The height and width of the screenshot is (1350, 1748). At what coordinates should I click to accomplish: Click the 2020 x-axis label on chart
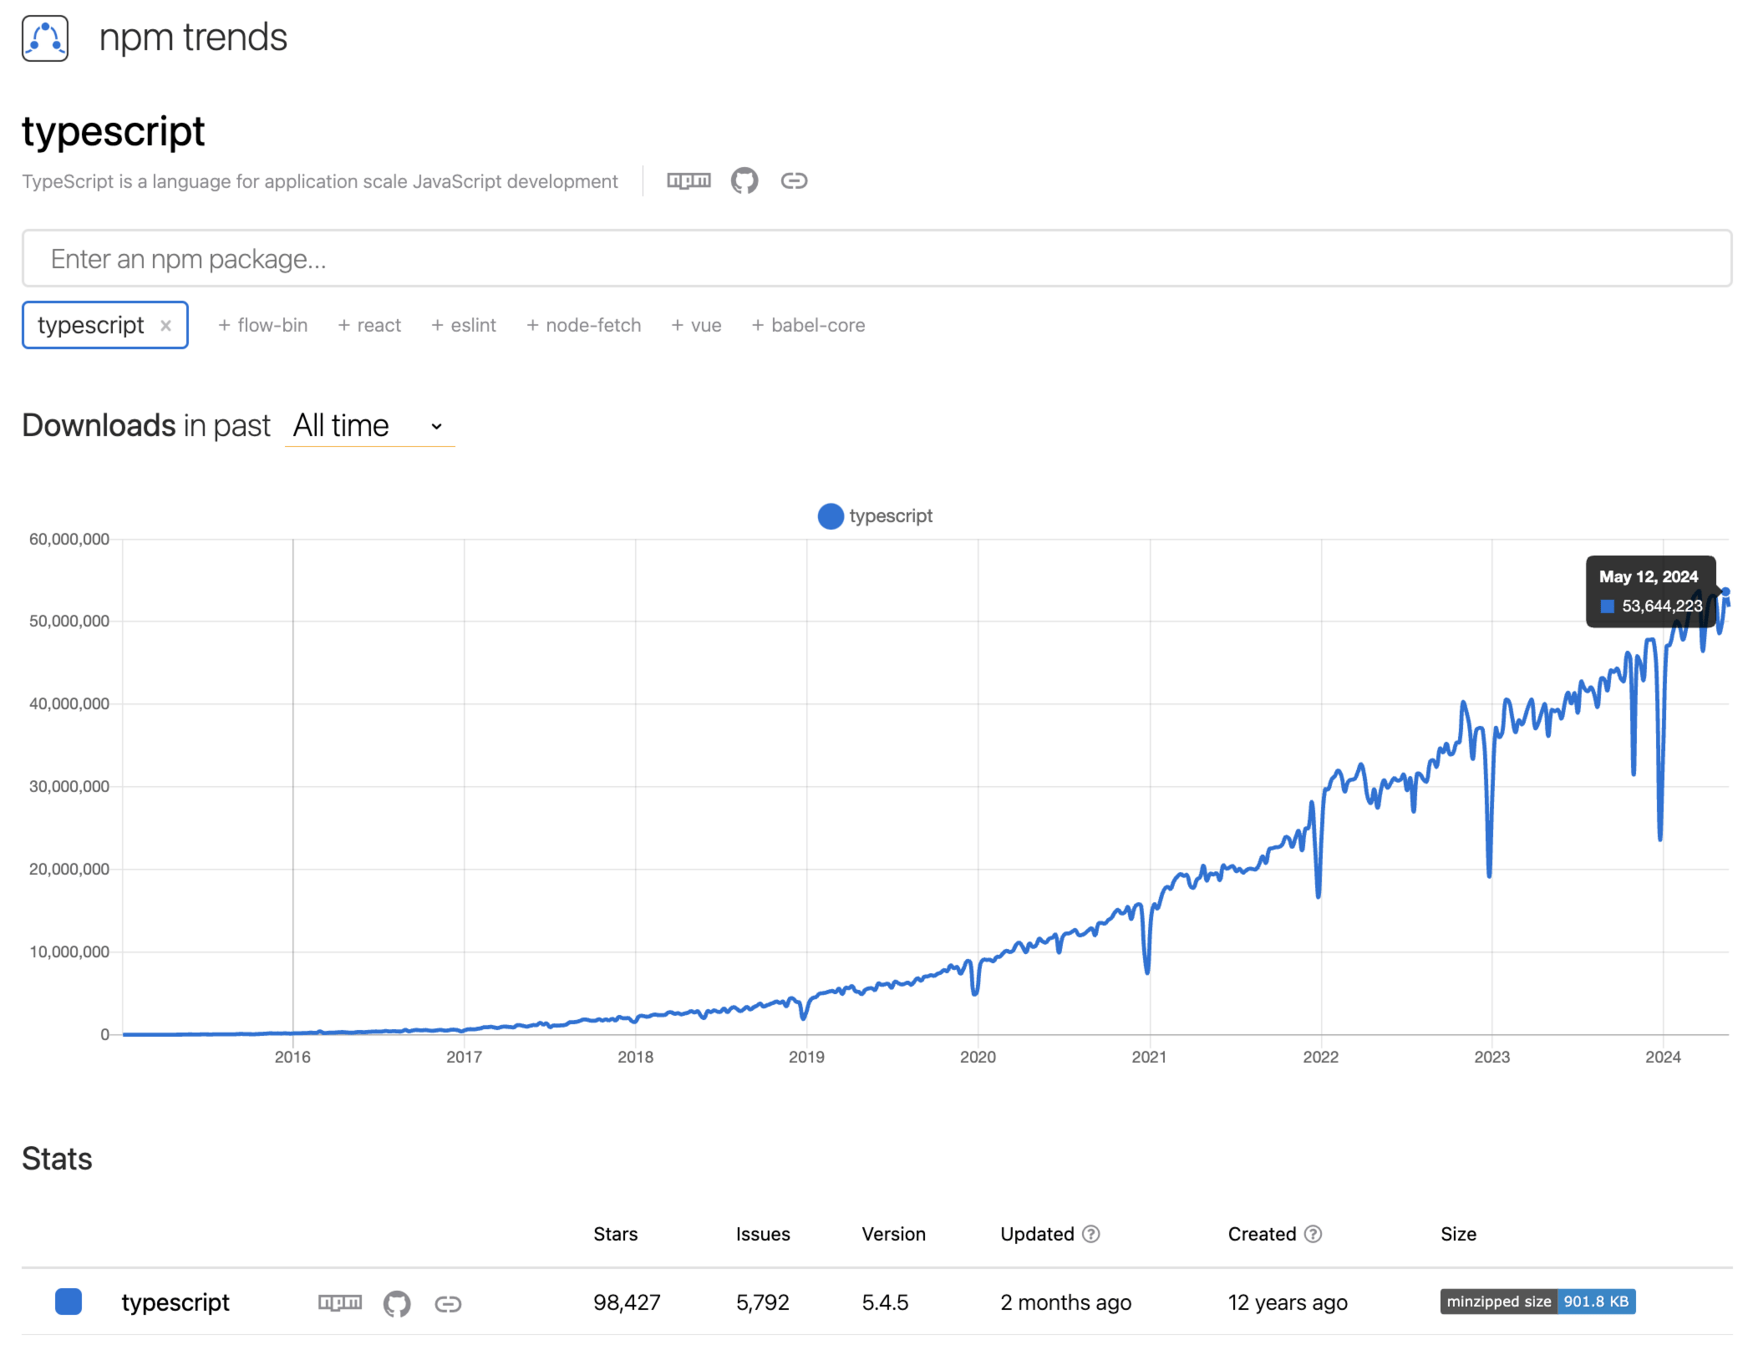pyautogui.click(x=978, y=1057)
